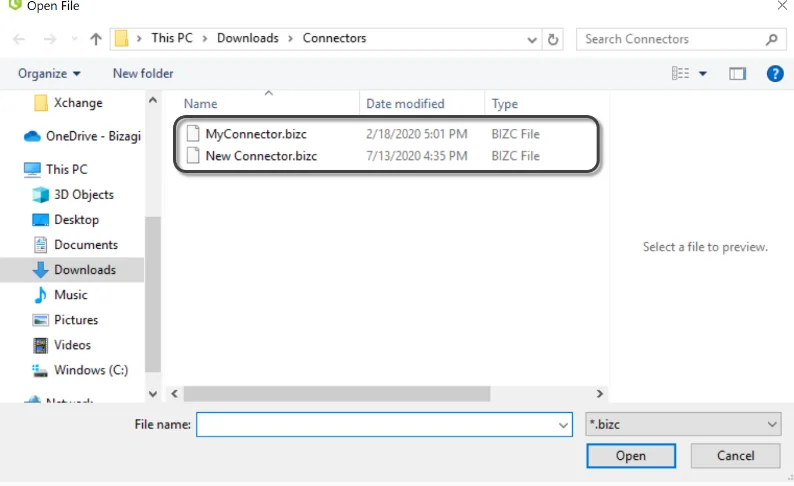Click the 3D Objects cube icon
Screen dimensions: 794x486
[x=40, y=195]
